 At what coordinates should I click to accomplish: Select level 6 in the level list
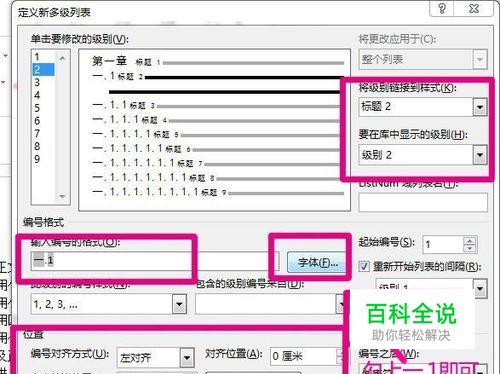(37, 121)
